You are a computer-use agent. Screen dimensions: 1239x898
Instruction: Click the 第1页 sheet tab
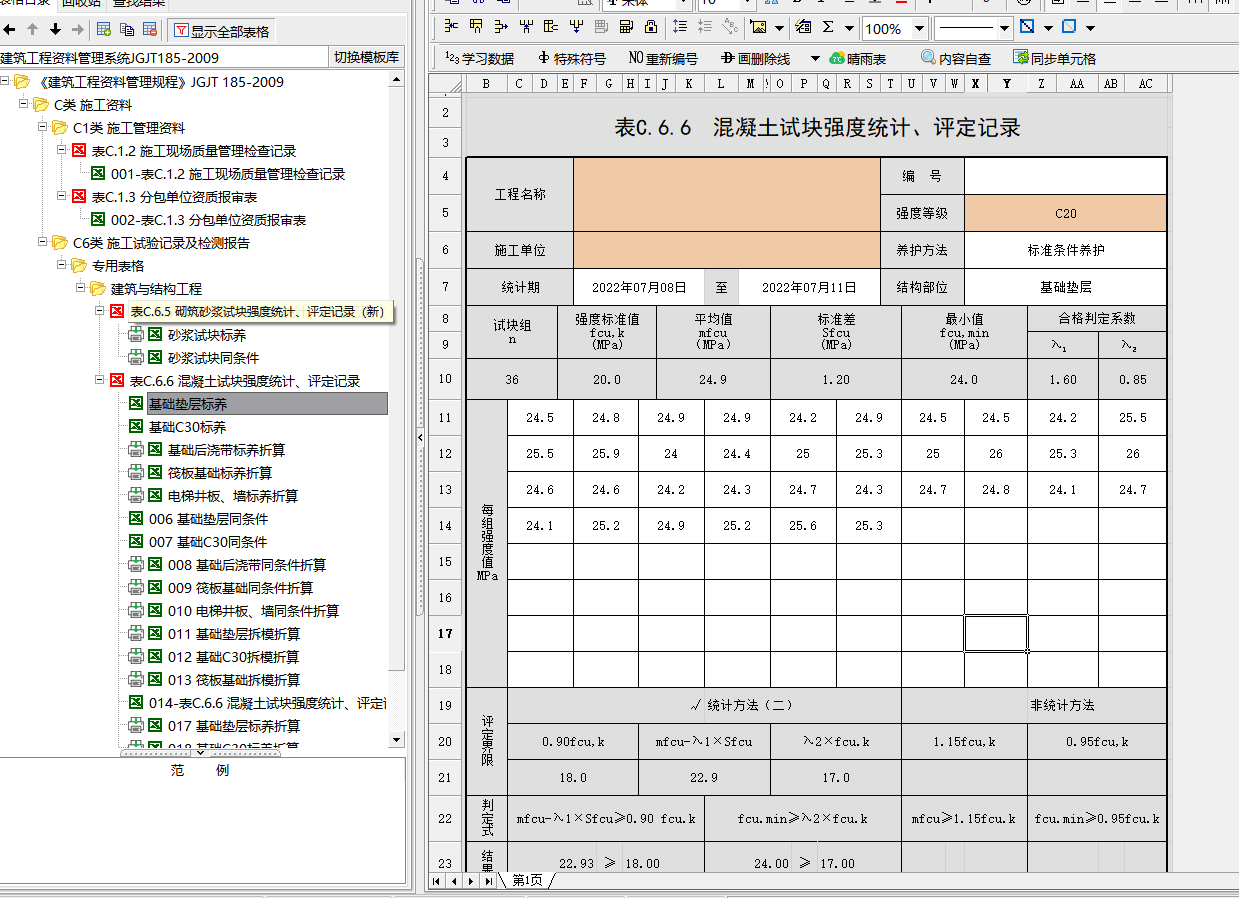527,880
